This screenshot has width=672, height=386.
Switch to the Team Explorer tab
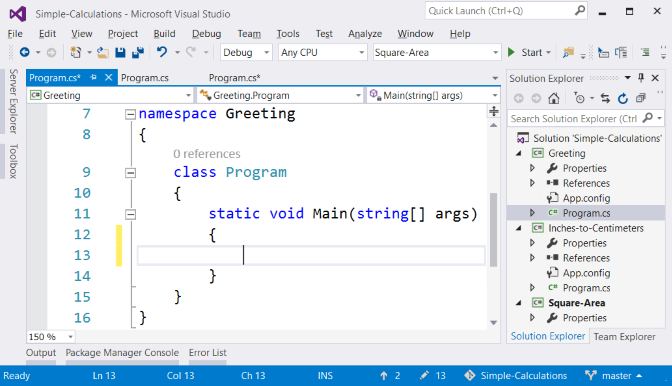tap(624, 337)
